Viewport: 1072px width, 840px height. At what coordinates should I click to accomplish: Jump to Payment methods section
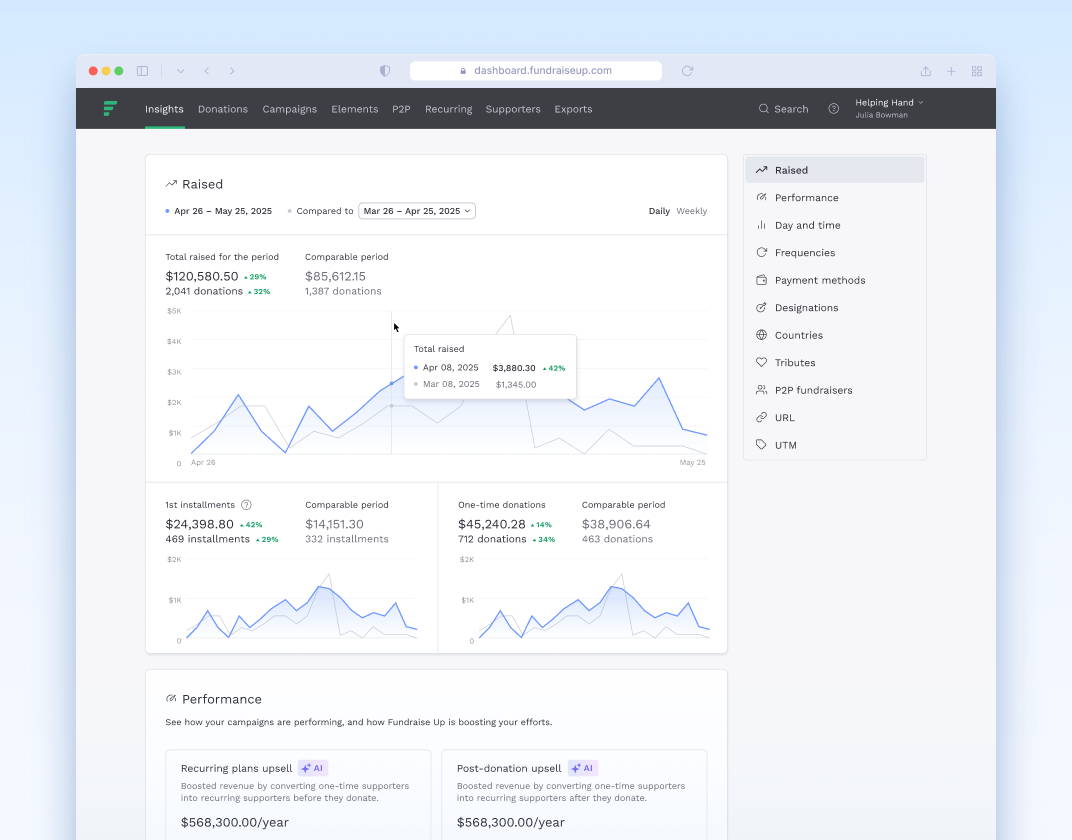(x=819, y=280)
